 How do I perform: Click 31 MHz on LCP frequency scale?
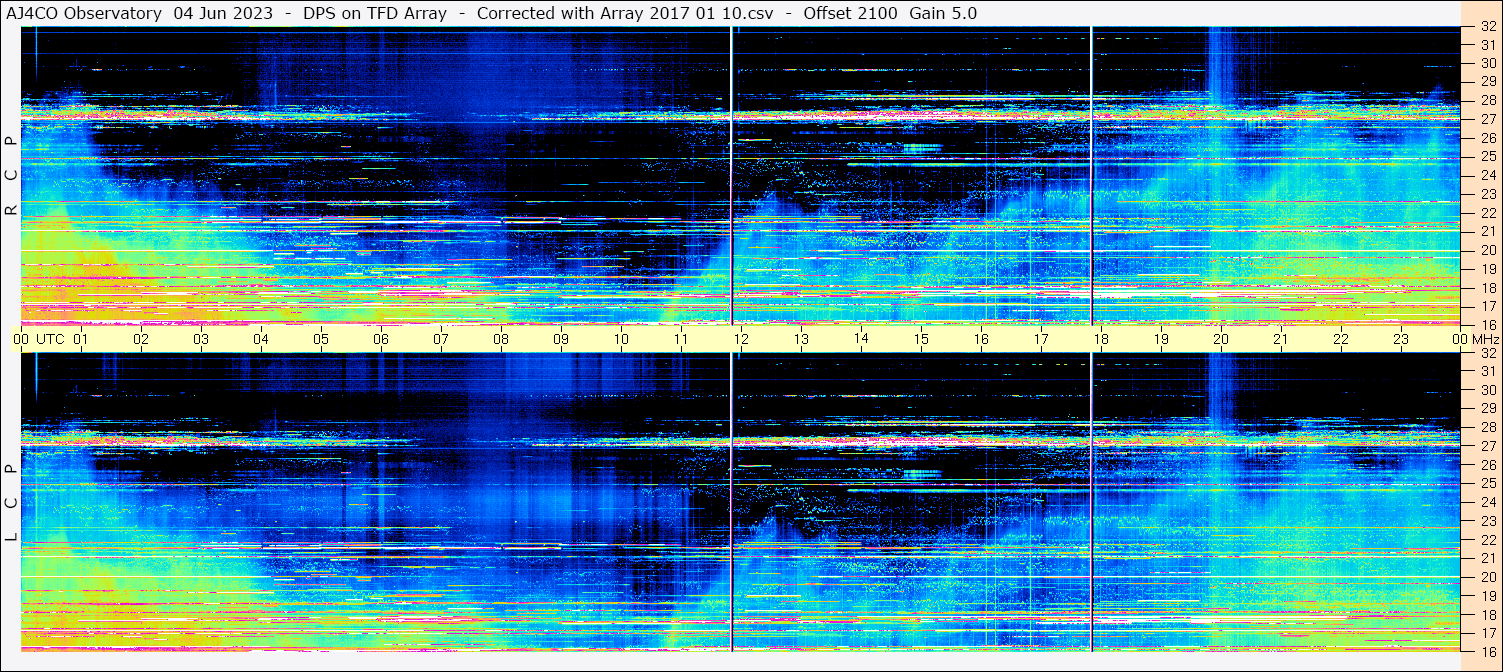(x=1487, y=371)
